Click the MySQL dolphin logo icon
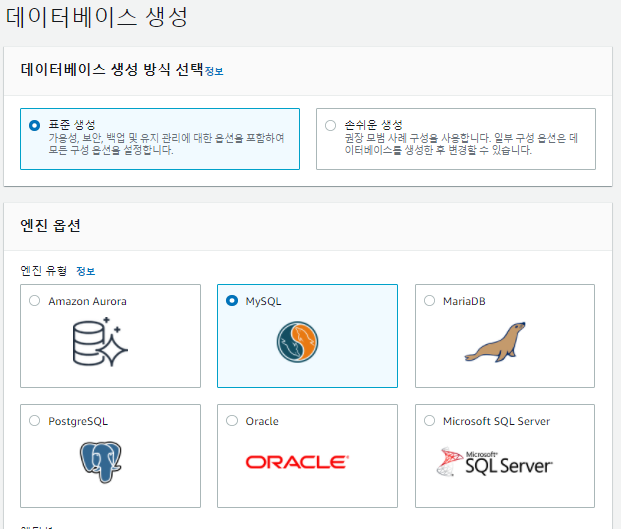Viewport: 621px width, 529px height. coord(297,342)
